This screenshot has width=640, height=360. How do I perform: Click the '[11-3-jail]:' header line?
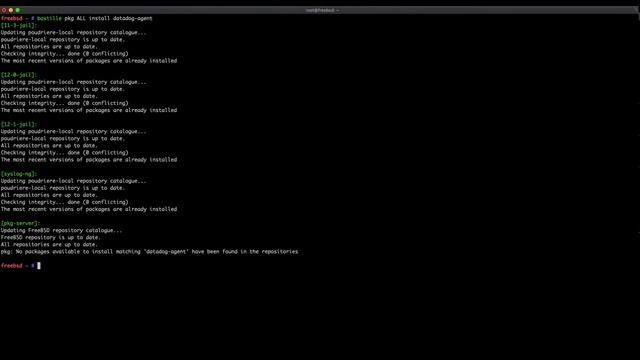pyautogui.click(x=19, y=25)
